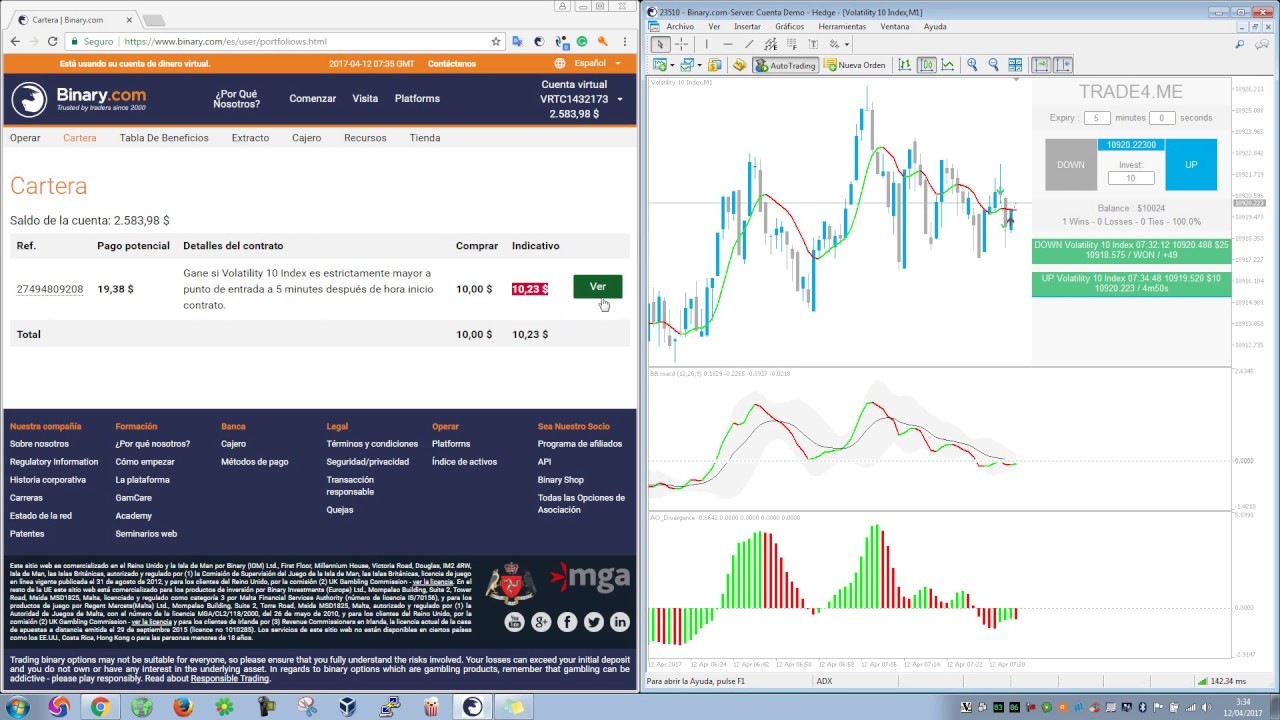Image resolution: width=1280 pixels, height=720 pixels.
Task: Pick the vertical line drawing tool
Action: click(706, 44)
